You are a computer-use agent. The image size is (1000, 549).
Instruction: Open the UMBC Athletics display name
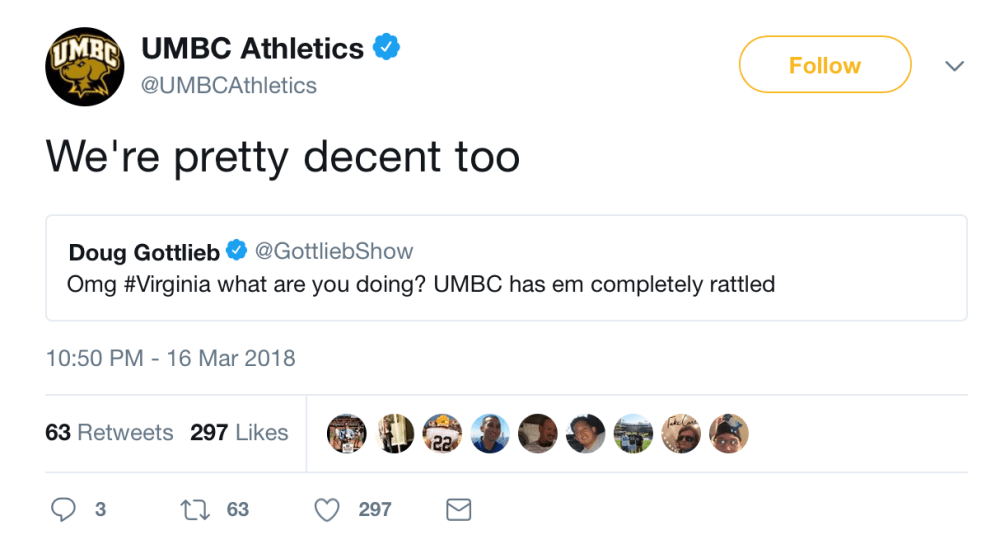pos(252,48)
